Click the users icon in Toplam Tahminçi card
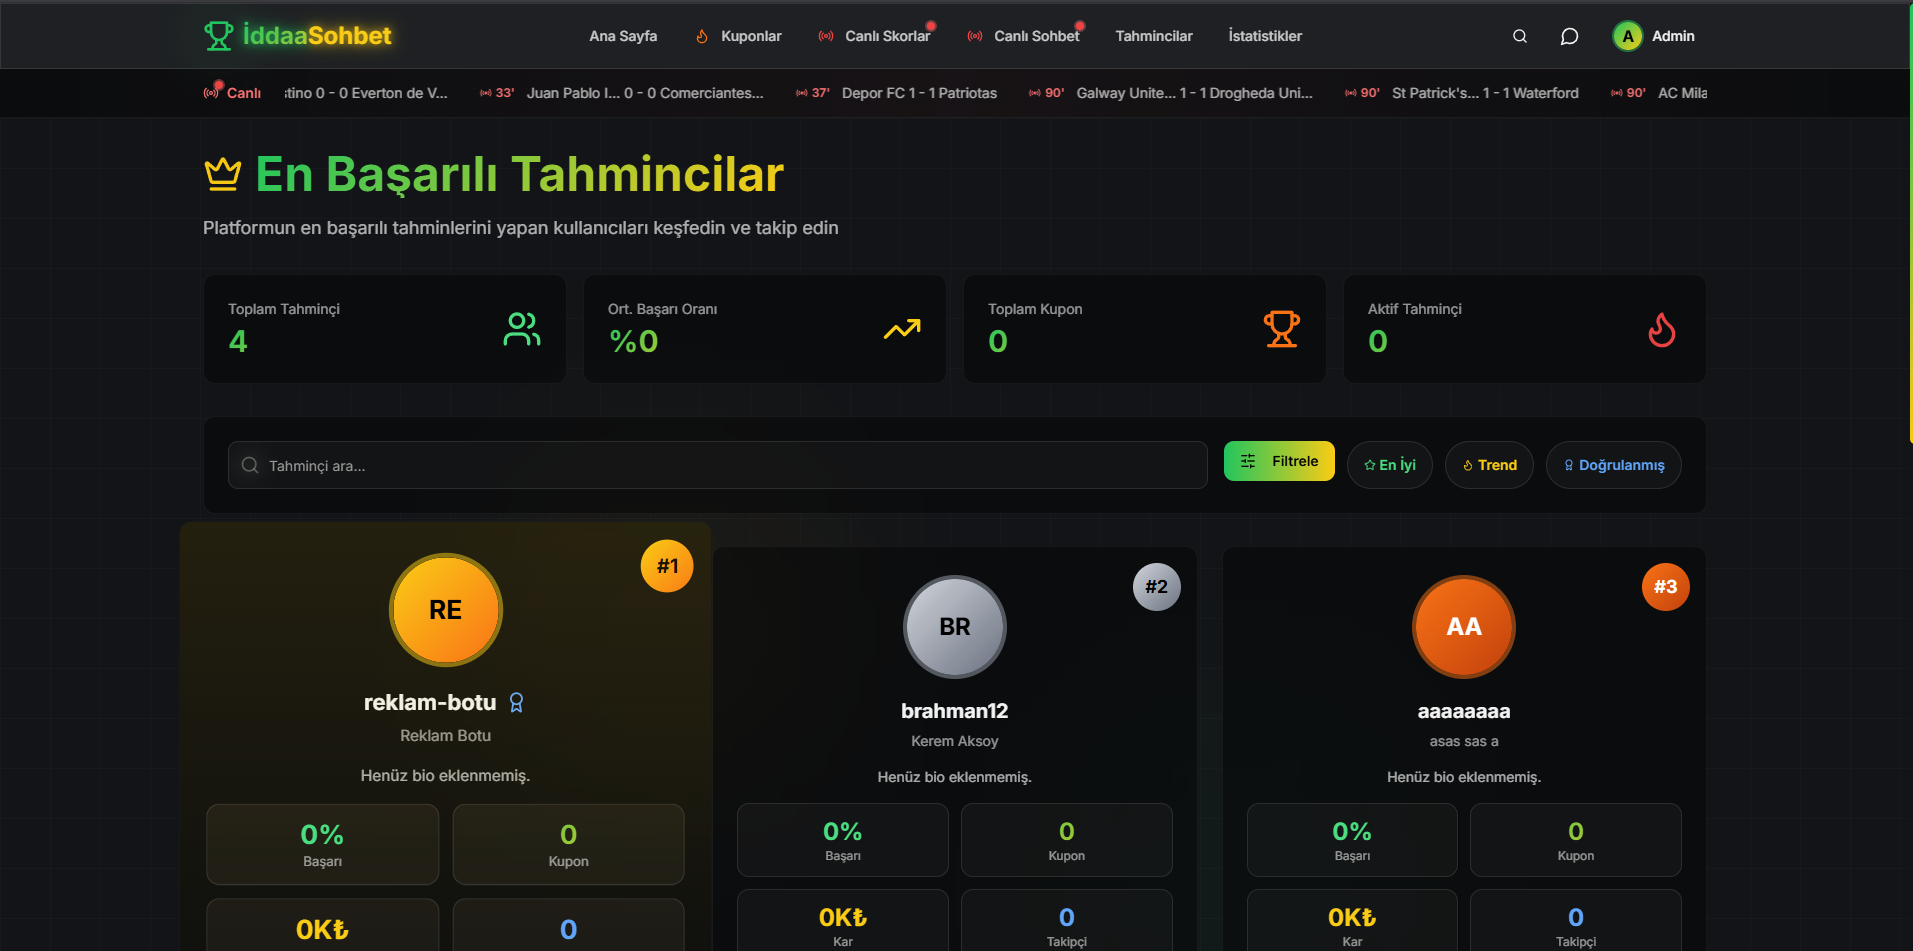 (x=521, y=329)
